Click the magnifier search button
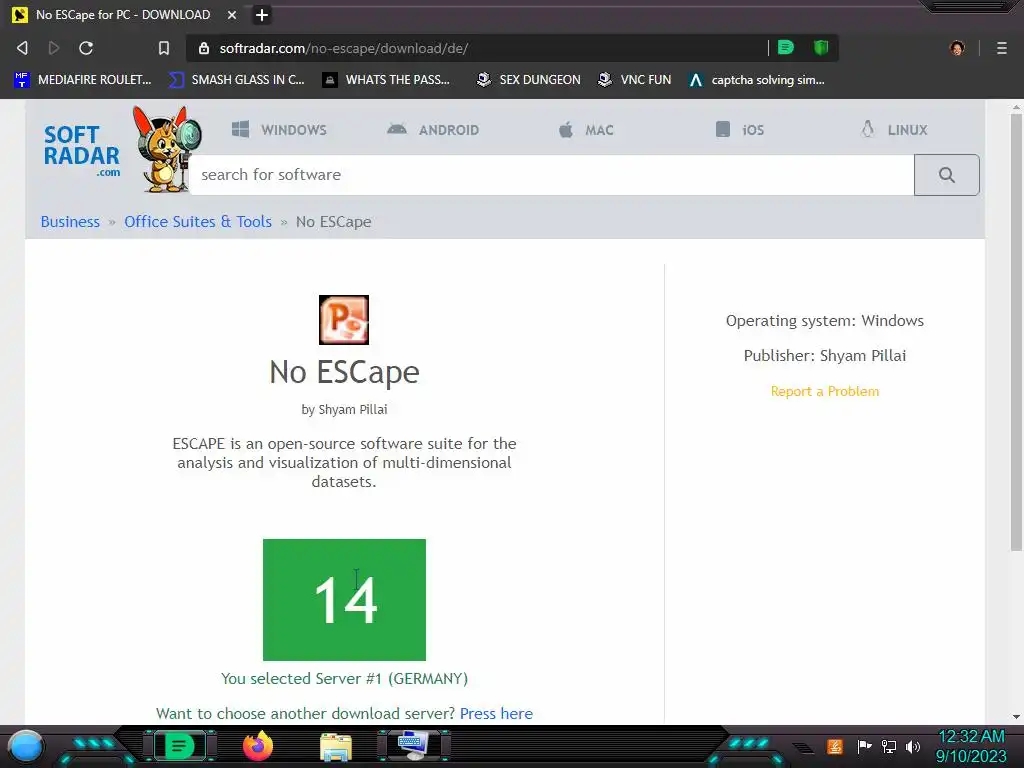This screenshot has height=768, width=1024. pos(946,175)
